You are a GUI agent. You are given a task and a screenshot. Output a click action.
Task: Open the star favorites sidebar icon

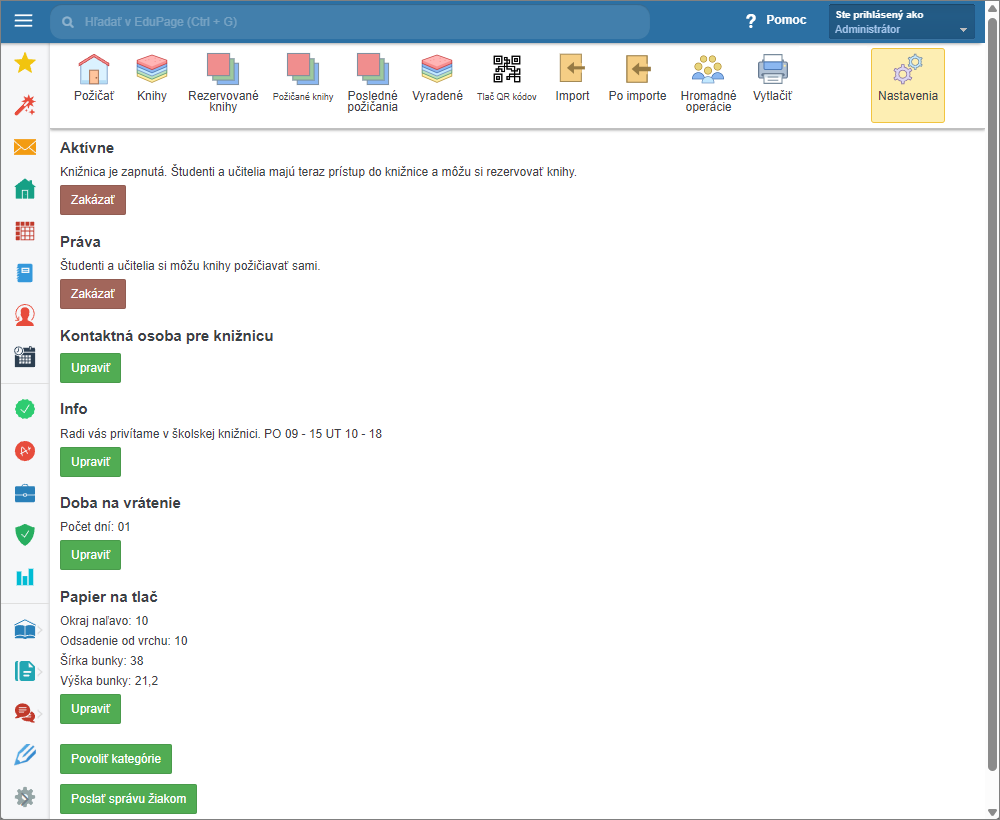click(25, 63)
